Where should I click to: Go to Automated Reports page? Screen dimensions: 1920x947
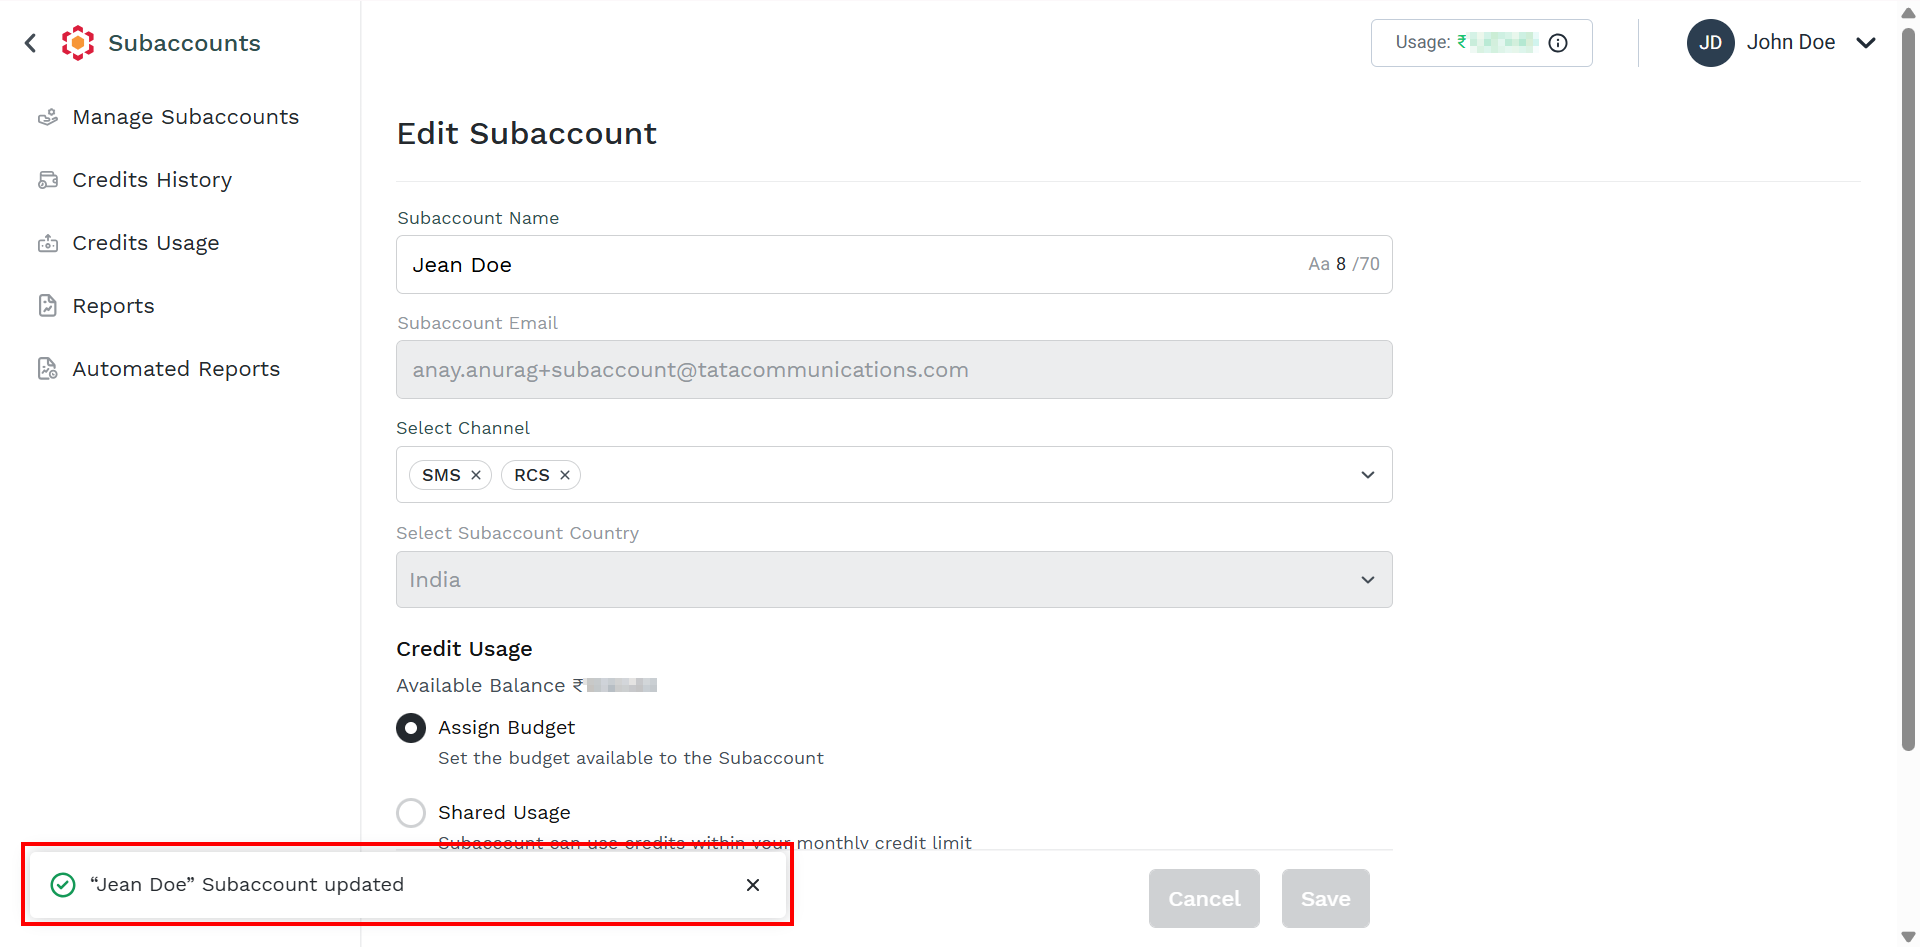(x=176, y=369)
